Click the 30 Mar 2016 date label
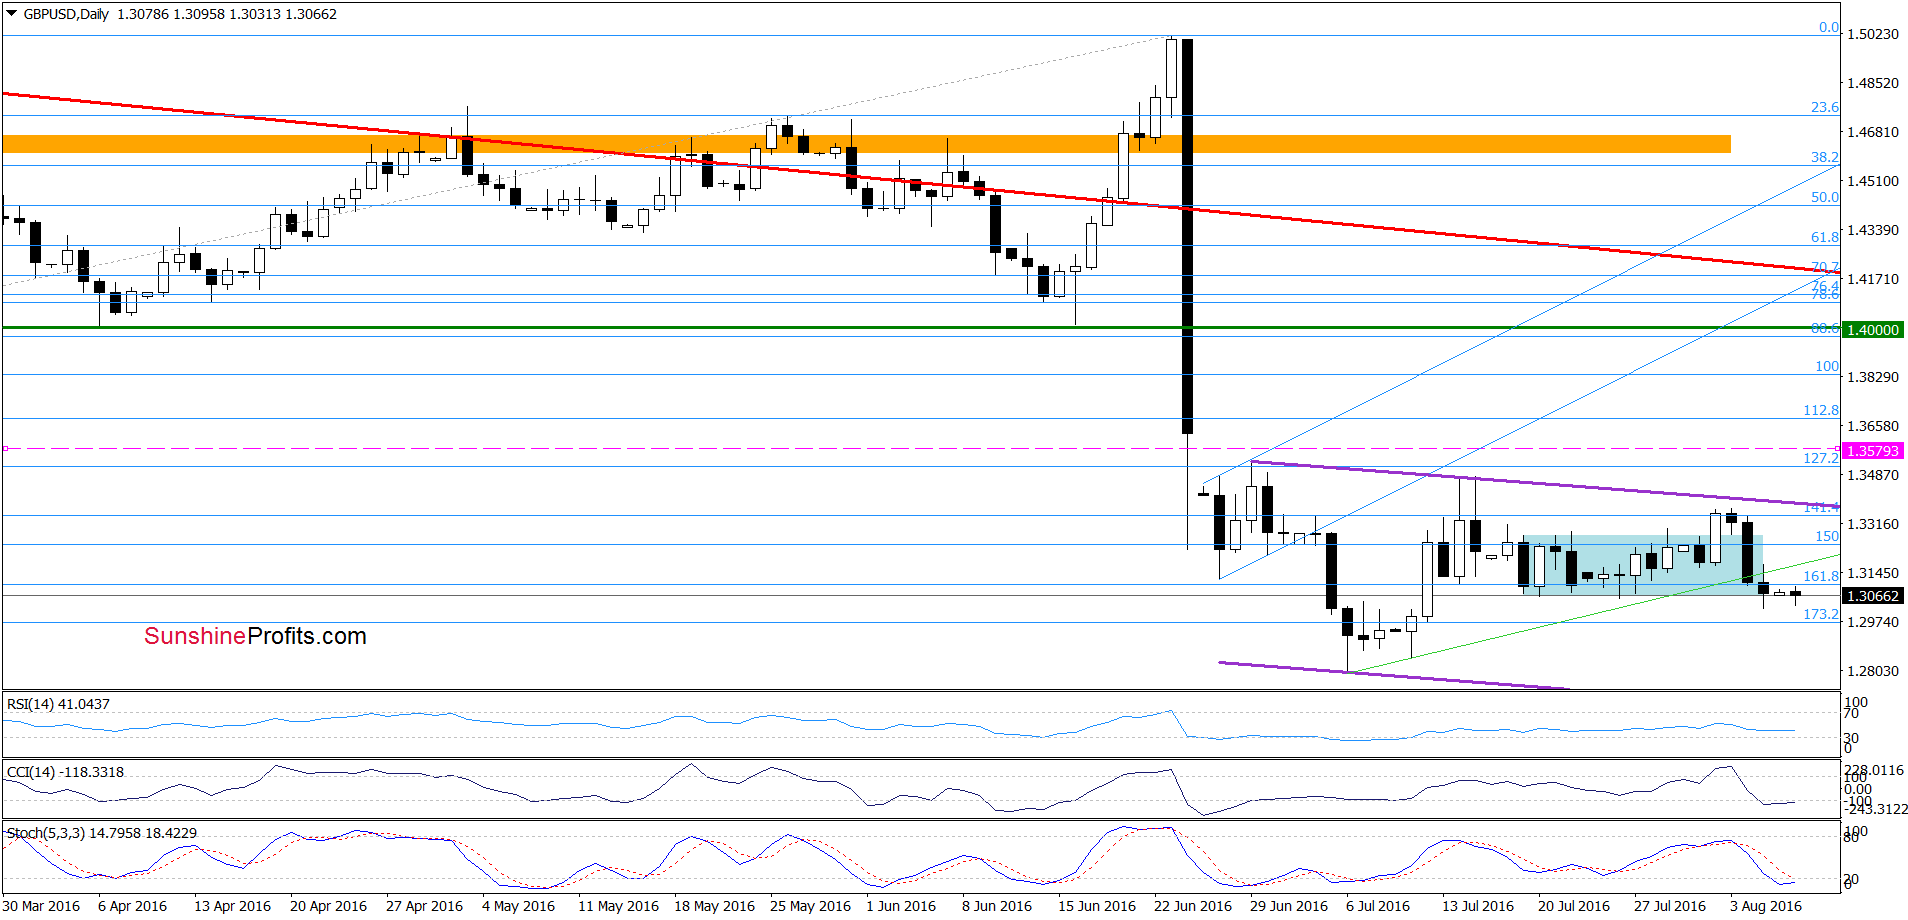 pos(41,906)
